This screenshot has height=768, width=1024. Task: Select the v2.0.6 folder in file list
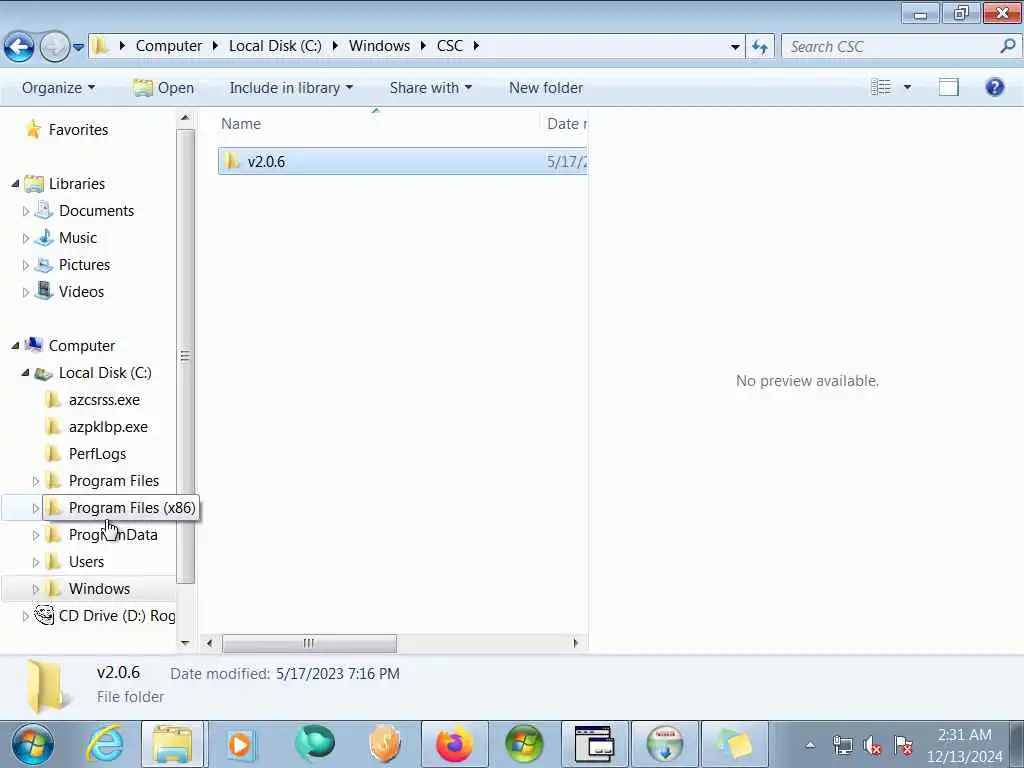coord(402,161)
